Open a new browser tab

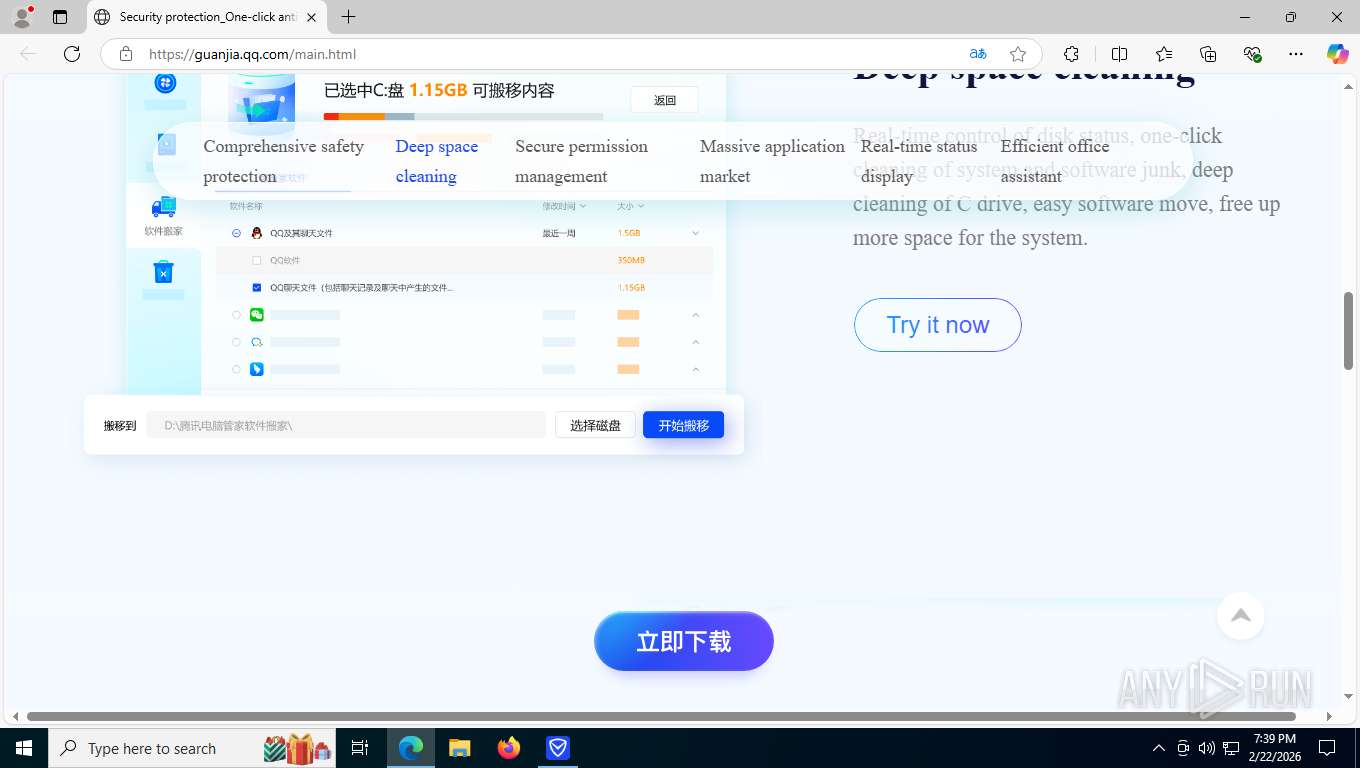coord(348,17)
